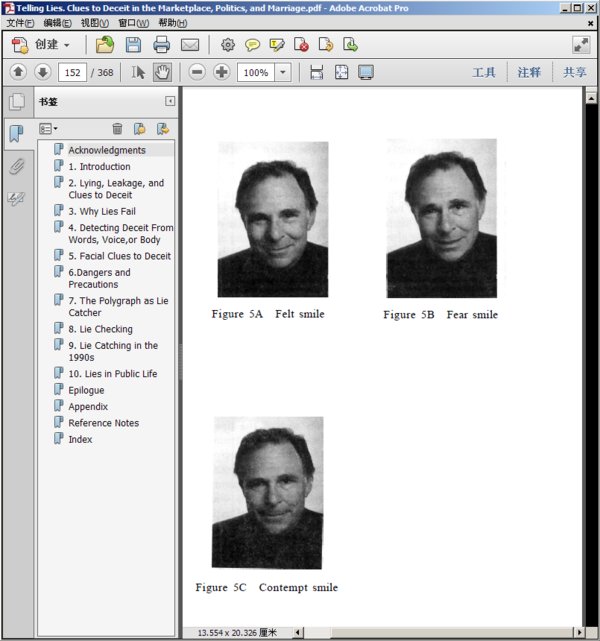The image size is (600, 641).
Task: Open 7. The Polygraph as Lie Catcher
Action: (x=118, y=307)
